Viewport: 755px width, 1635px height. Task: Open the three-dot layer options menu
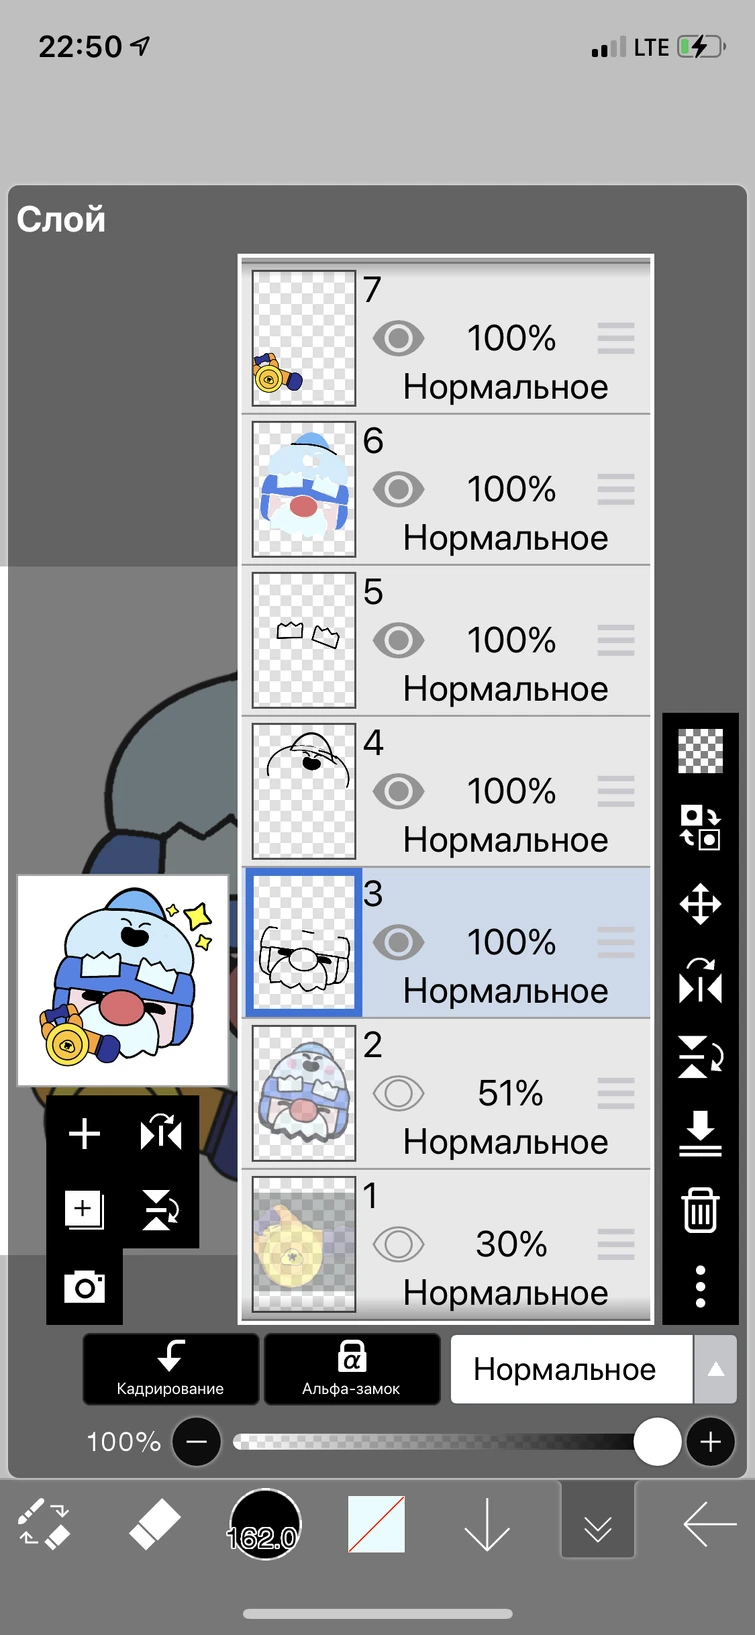pos(700,1286)
